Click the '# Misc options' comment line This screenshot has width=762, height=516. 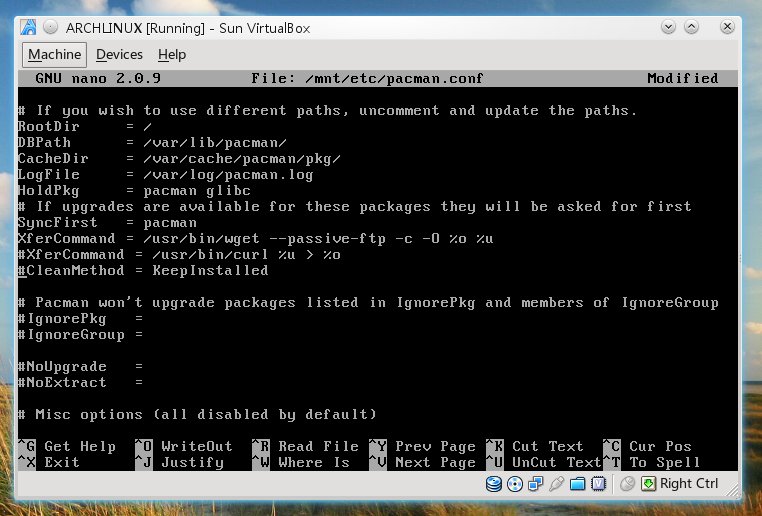point(197,414)
